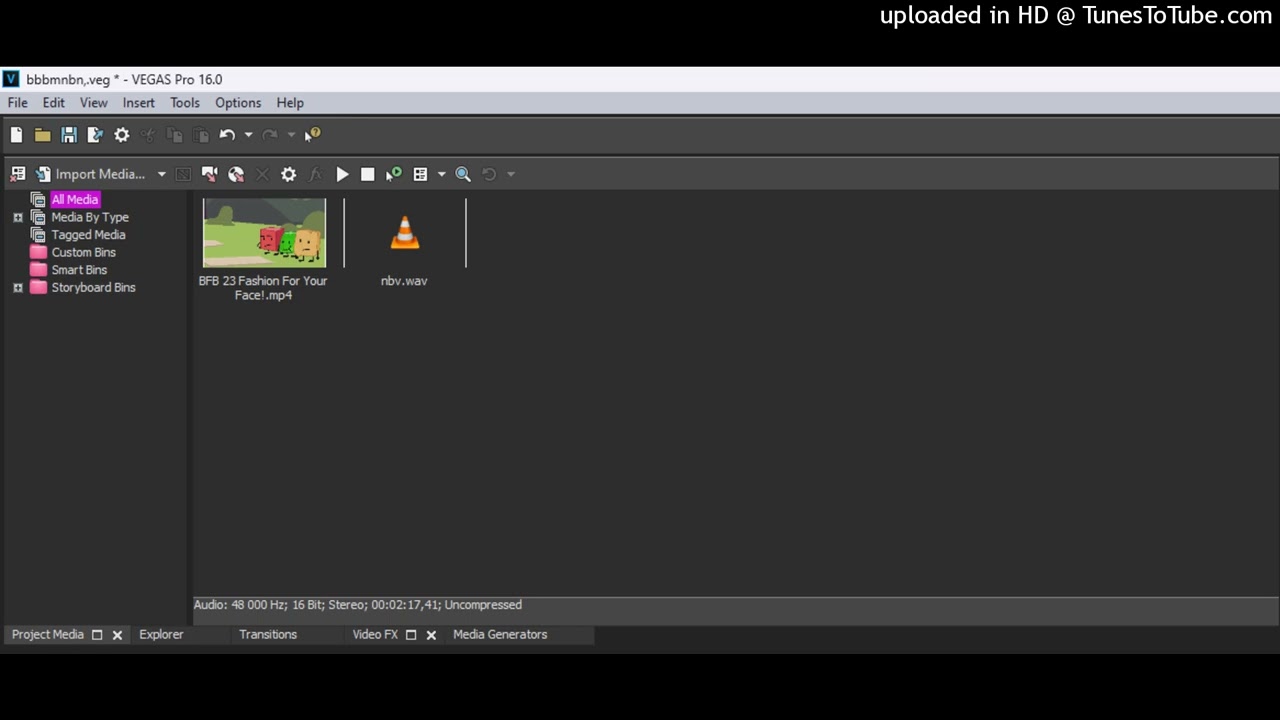Open the Options menu

[x=238, y=103]
